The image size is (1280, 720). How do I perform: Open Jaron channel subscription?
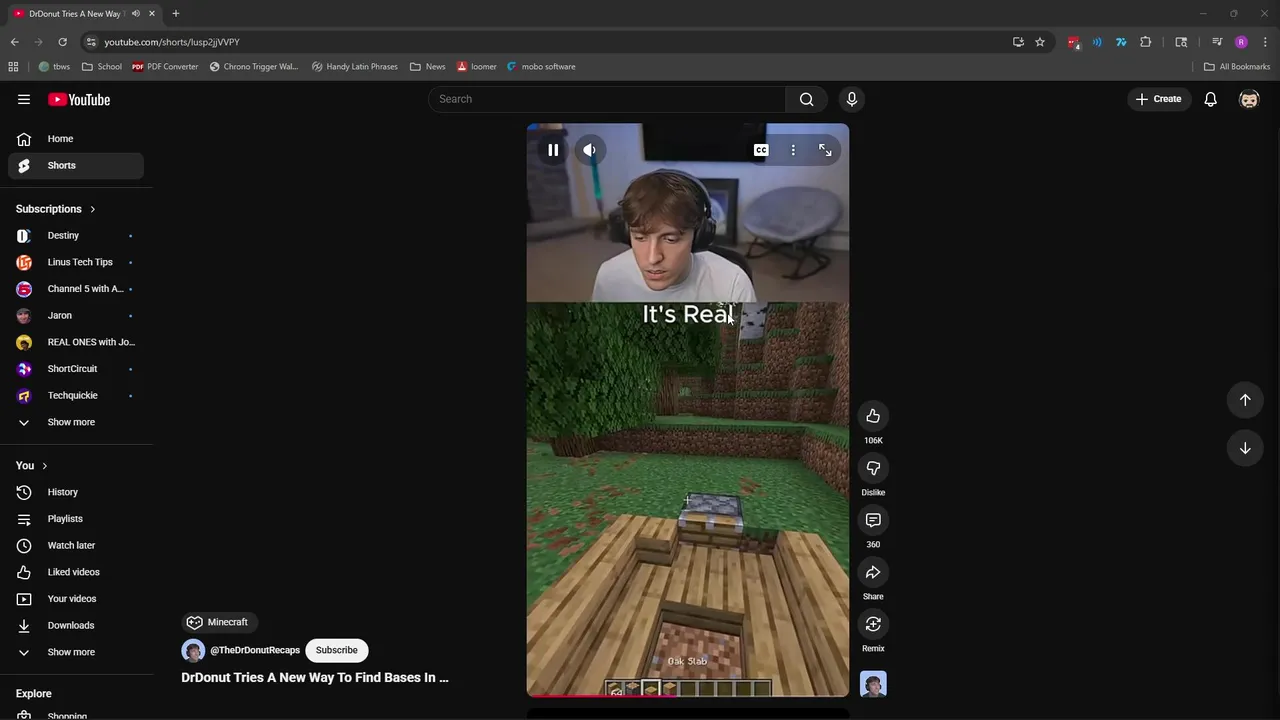[76, 315]
